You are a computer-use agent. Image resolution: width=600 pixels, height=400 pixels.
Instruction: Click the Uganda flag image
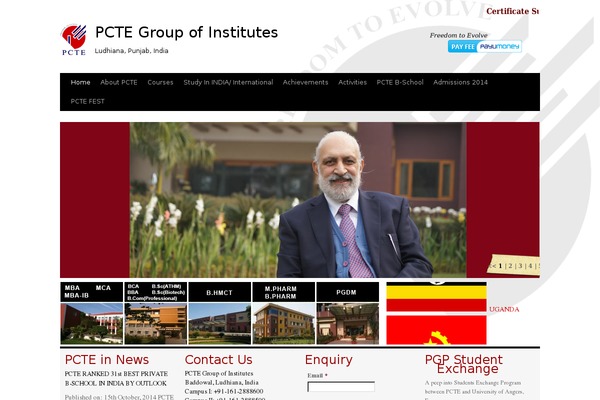436,297
